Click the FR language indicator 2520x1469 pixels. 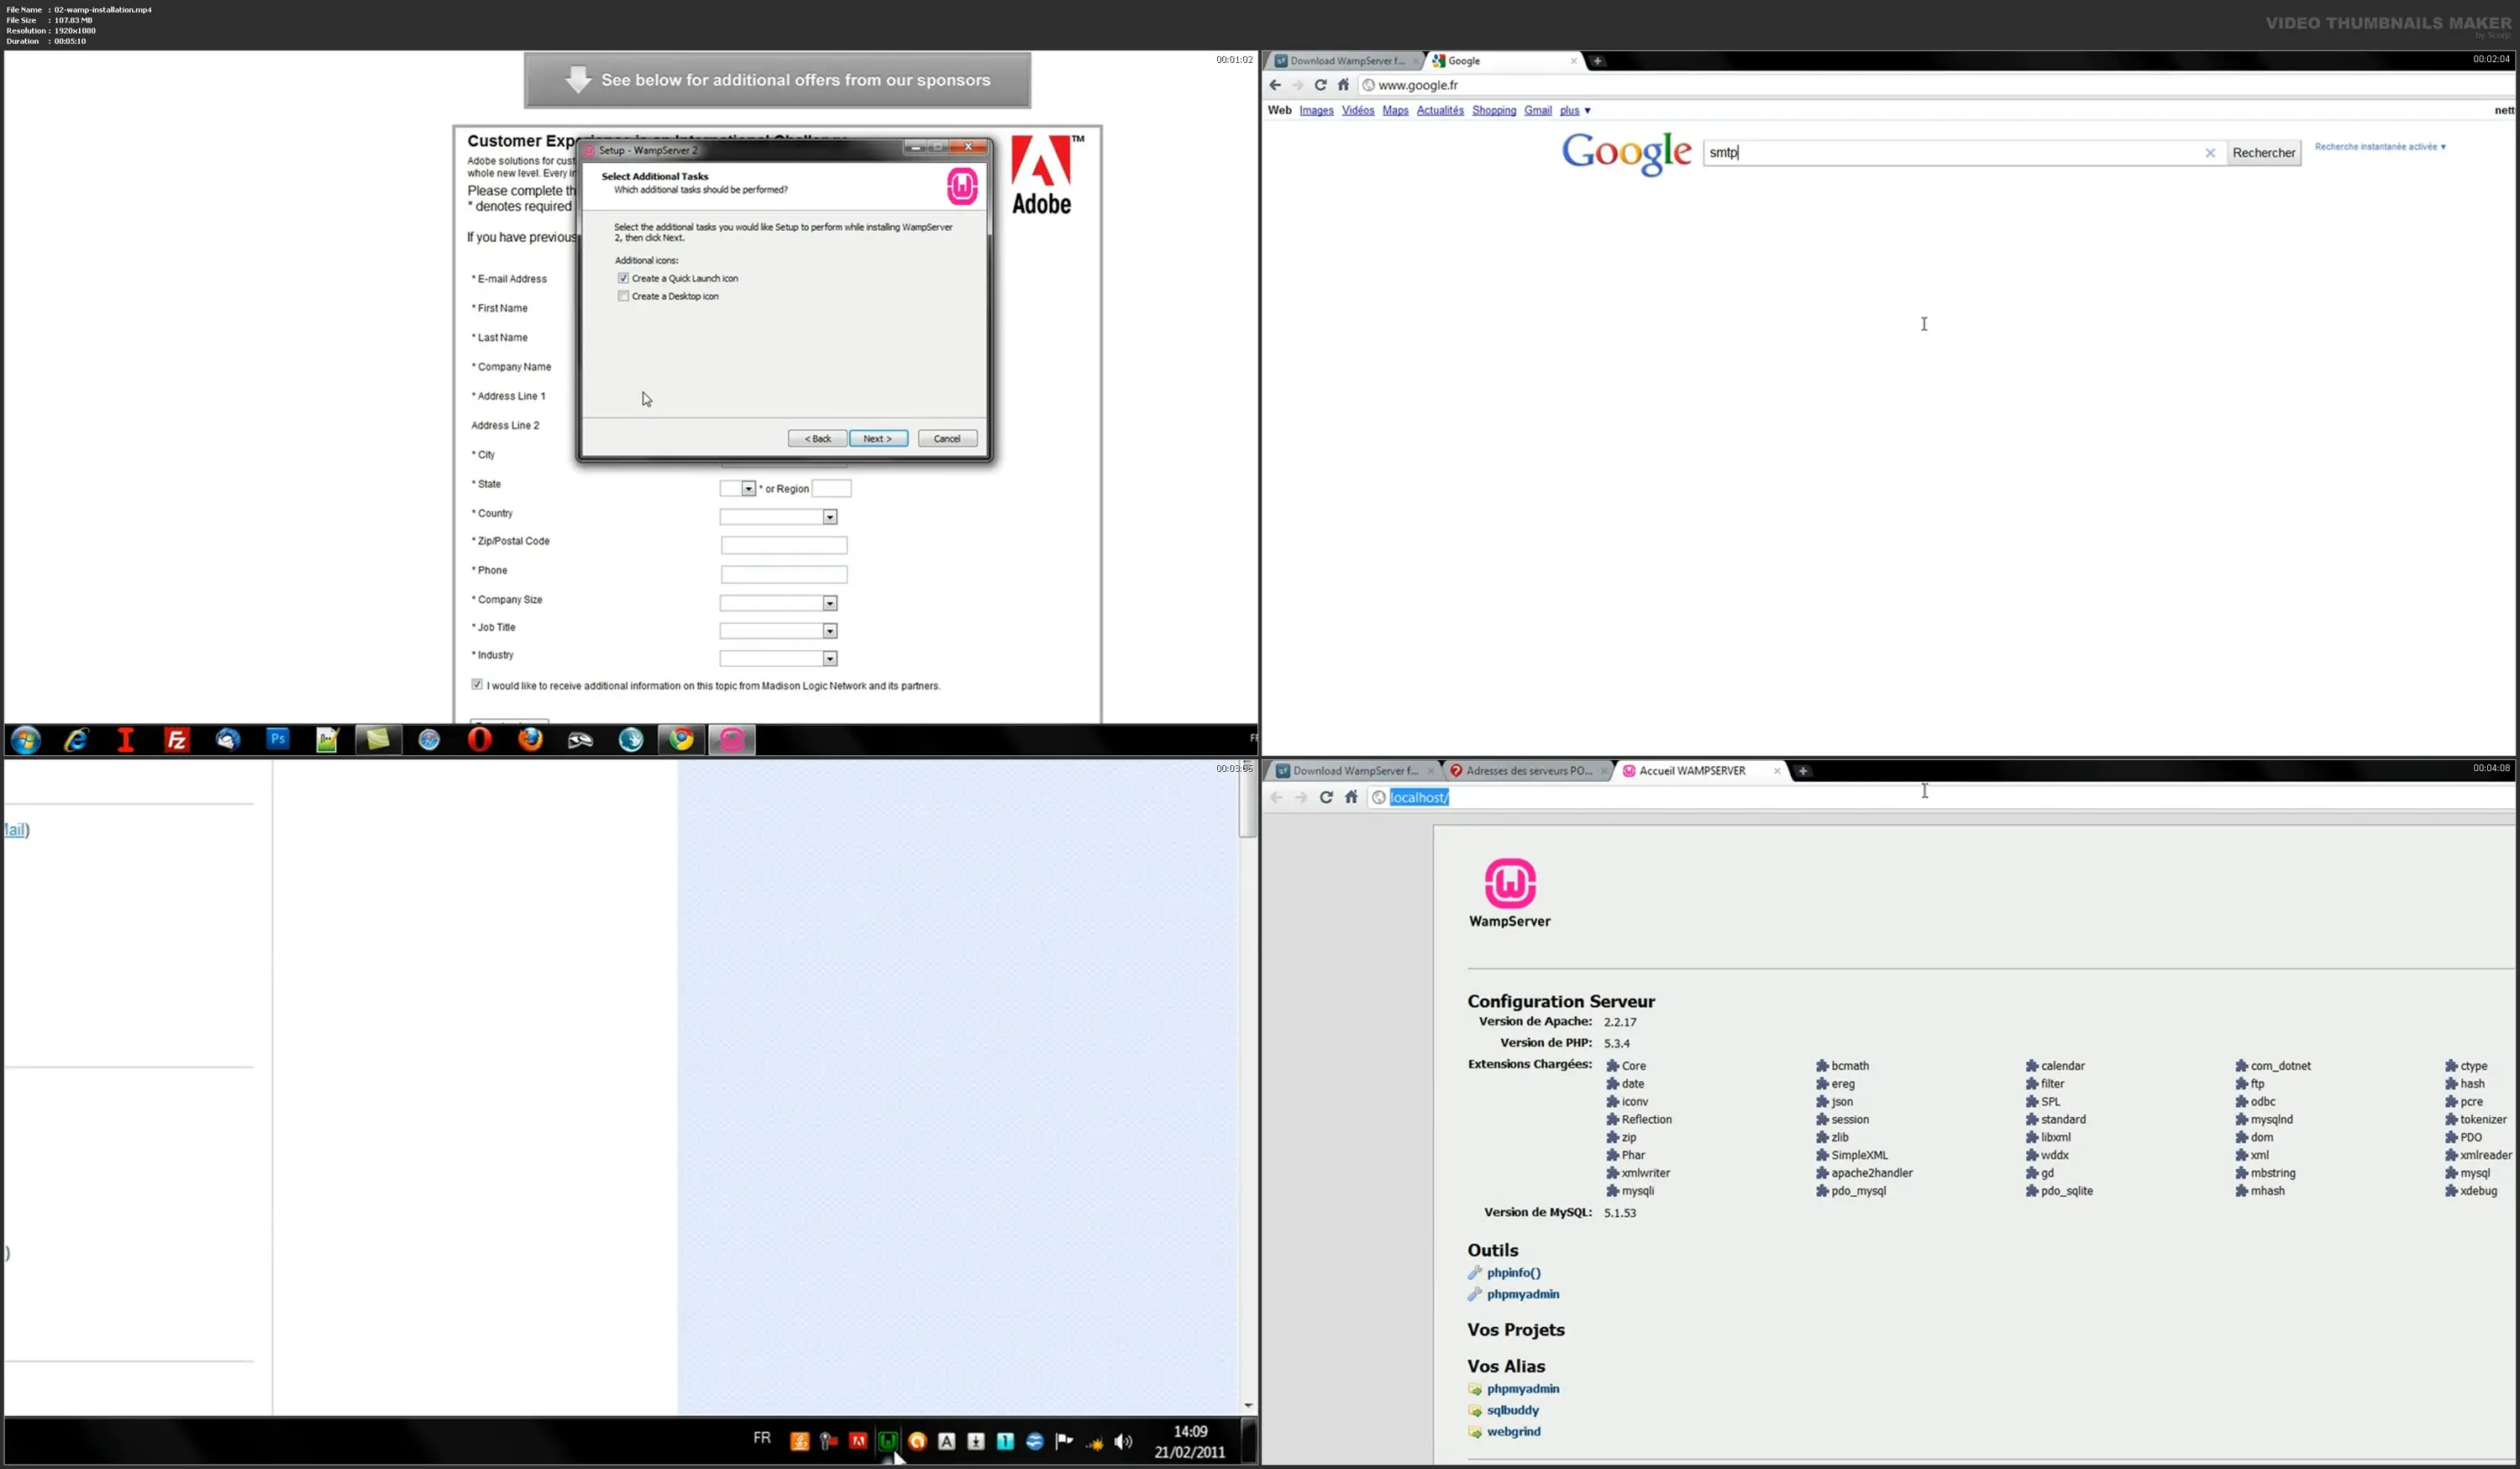point(762,1438)
